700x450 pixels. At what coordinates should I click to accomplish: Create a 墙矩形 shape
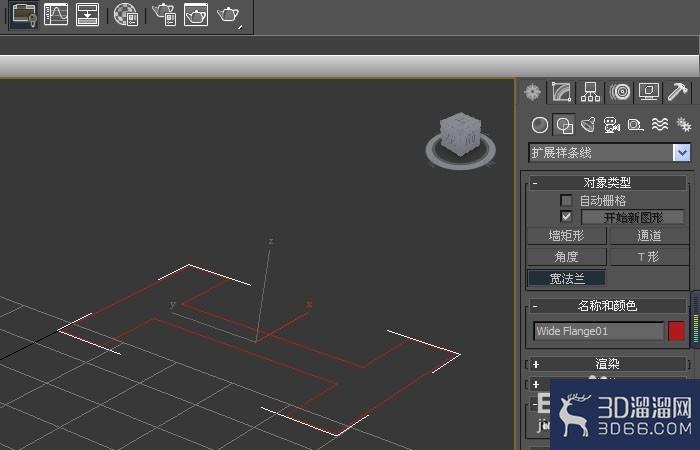pos(567,235)
